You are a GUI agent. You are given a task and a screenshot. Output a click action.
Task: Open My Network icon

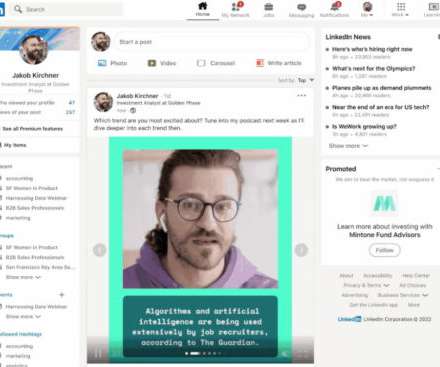tap(236, 6)
